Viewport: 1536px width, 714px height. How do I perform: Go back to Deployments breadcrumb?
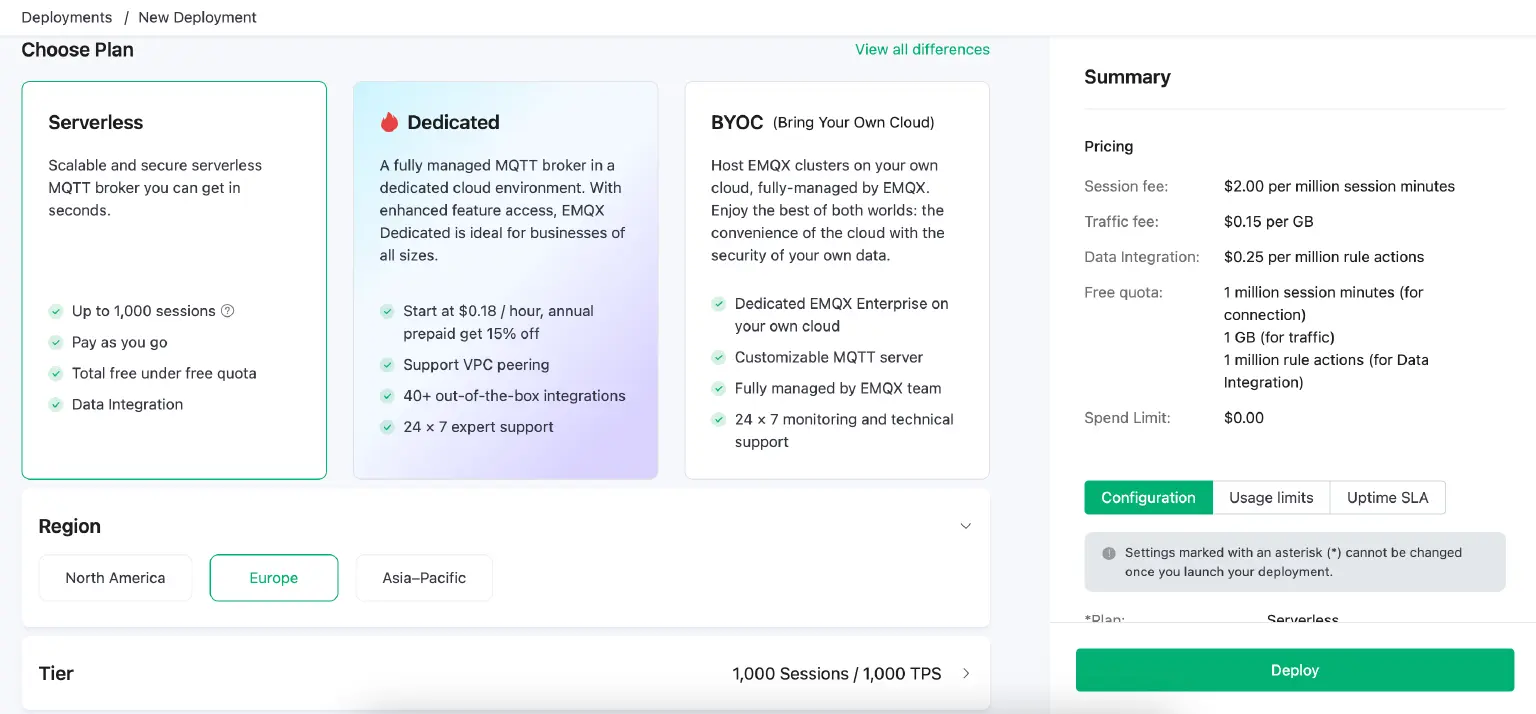coord(65,17)
